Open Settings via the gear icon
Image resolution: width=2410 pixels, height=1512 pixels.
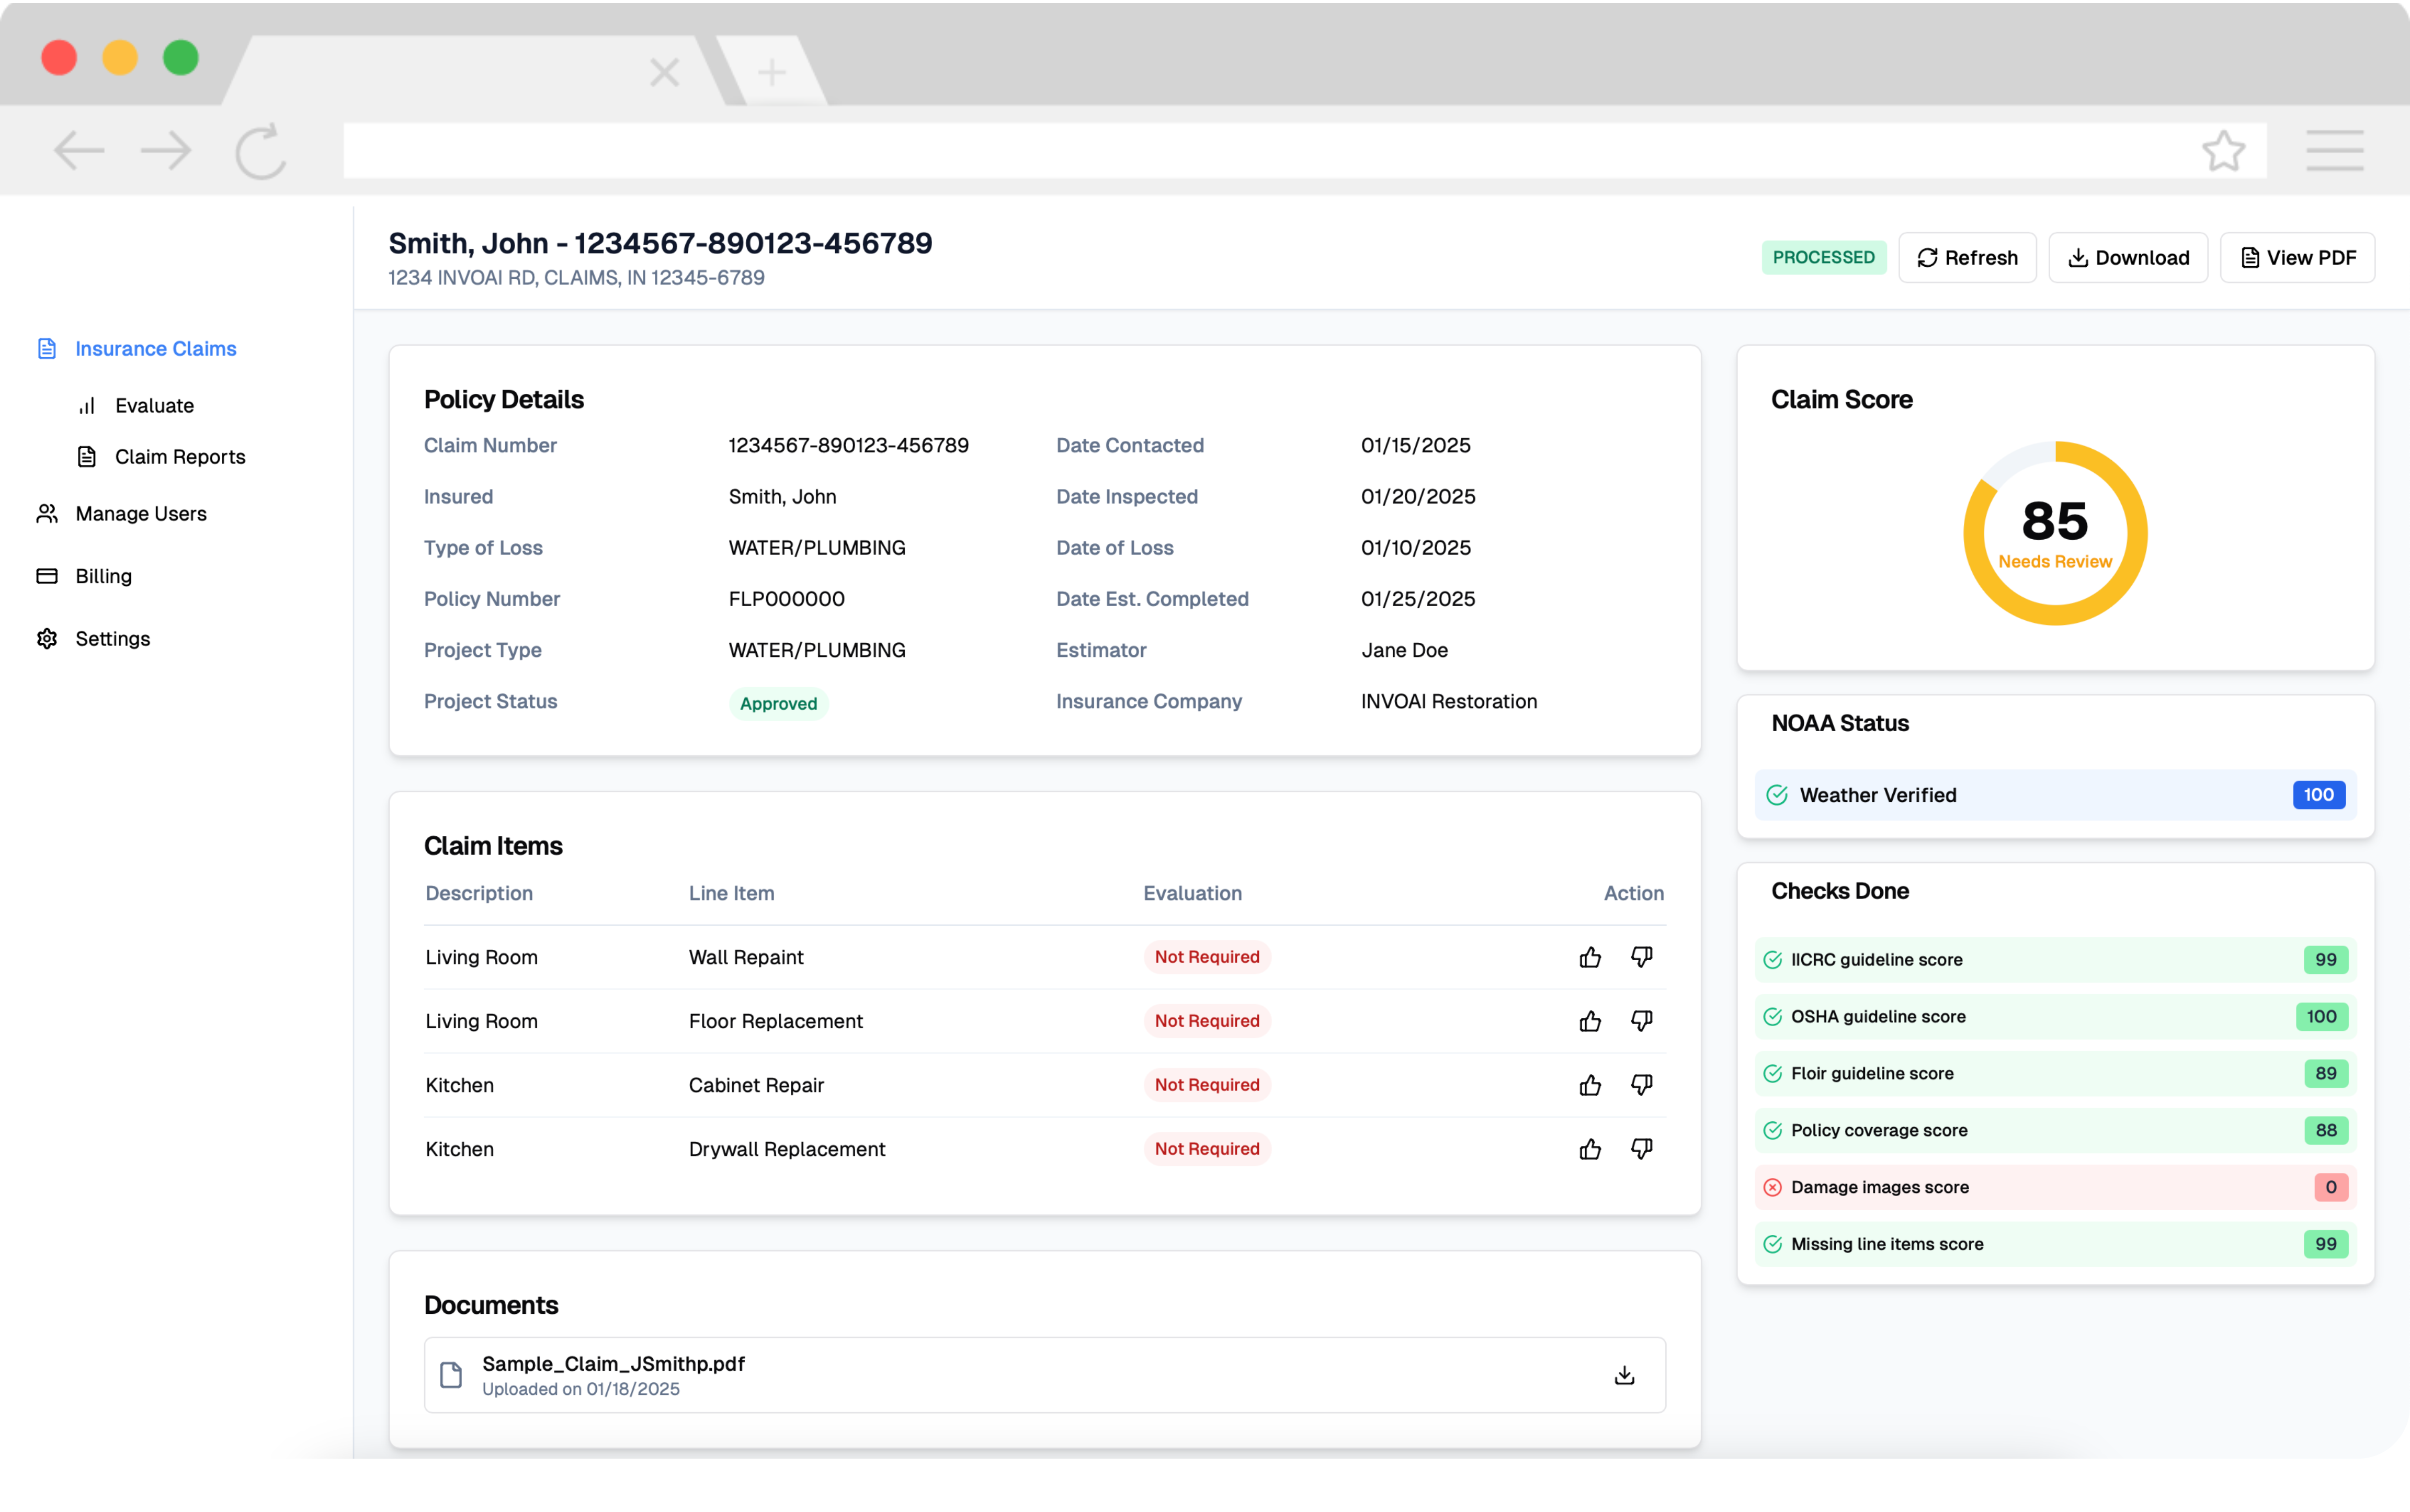tap(46, 638)
